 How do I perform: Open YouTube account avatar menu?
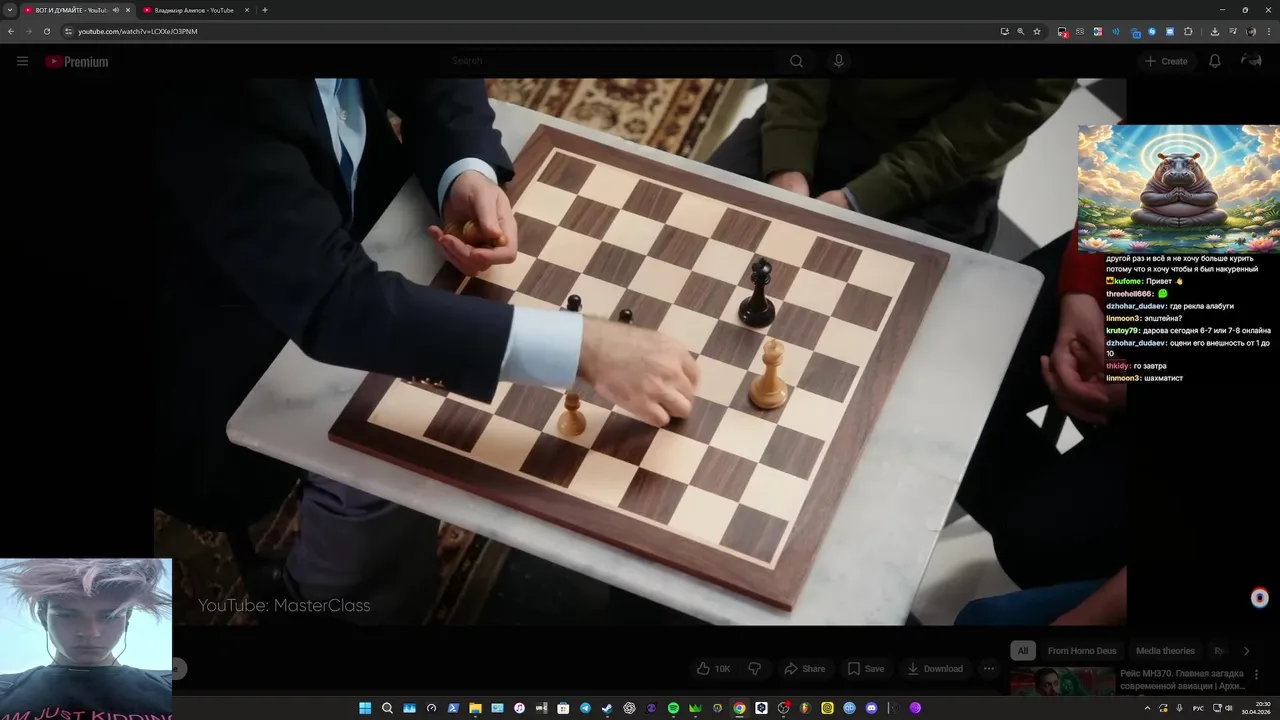pos(1251,61)
